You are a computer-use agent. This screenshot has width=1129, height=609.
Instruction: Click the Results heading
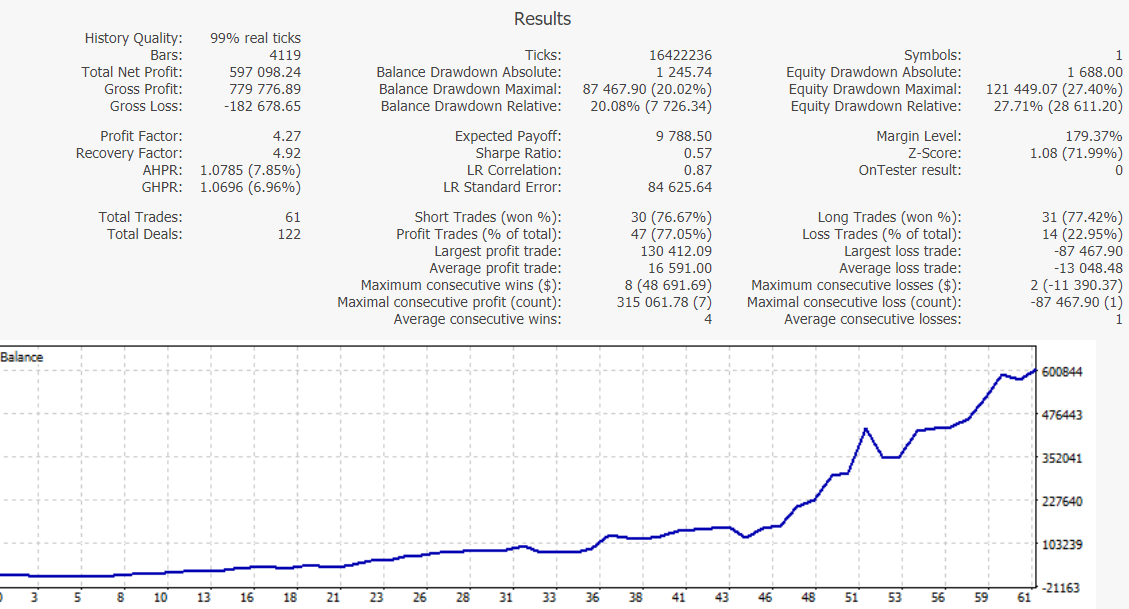tap(542, 19)
